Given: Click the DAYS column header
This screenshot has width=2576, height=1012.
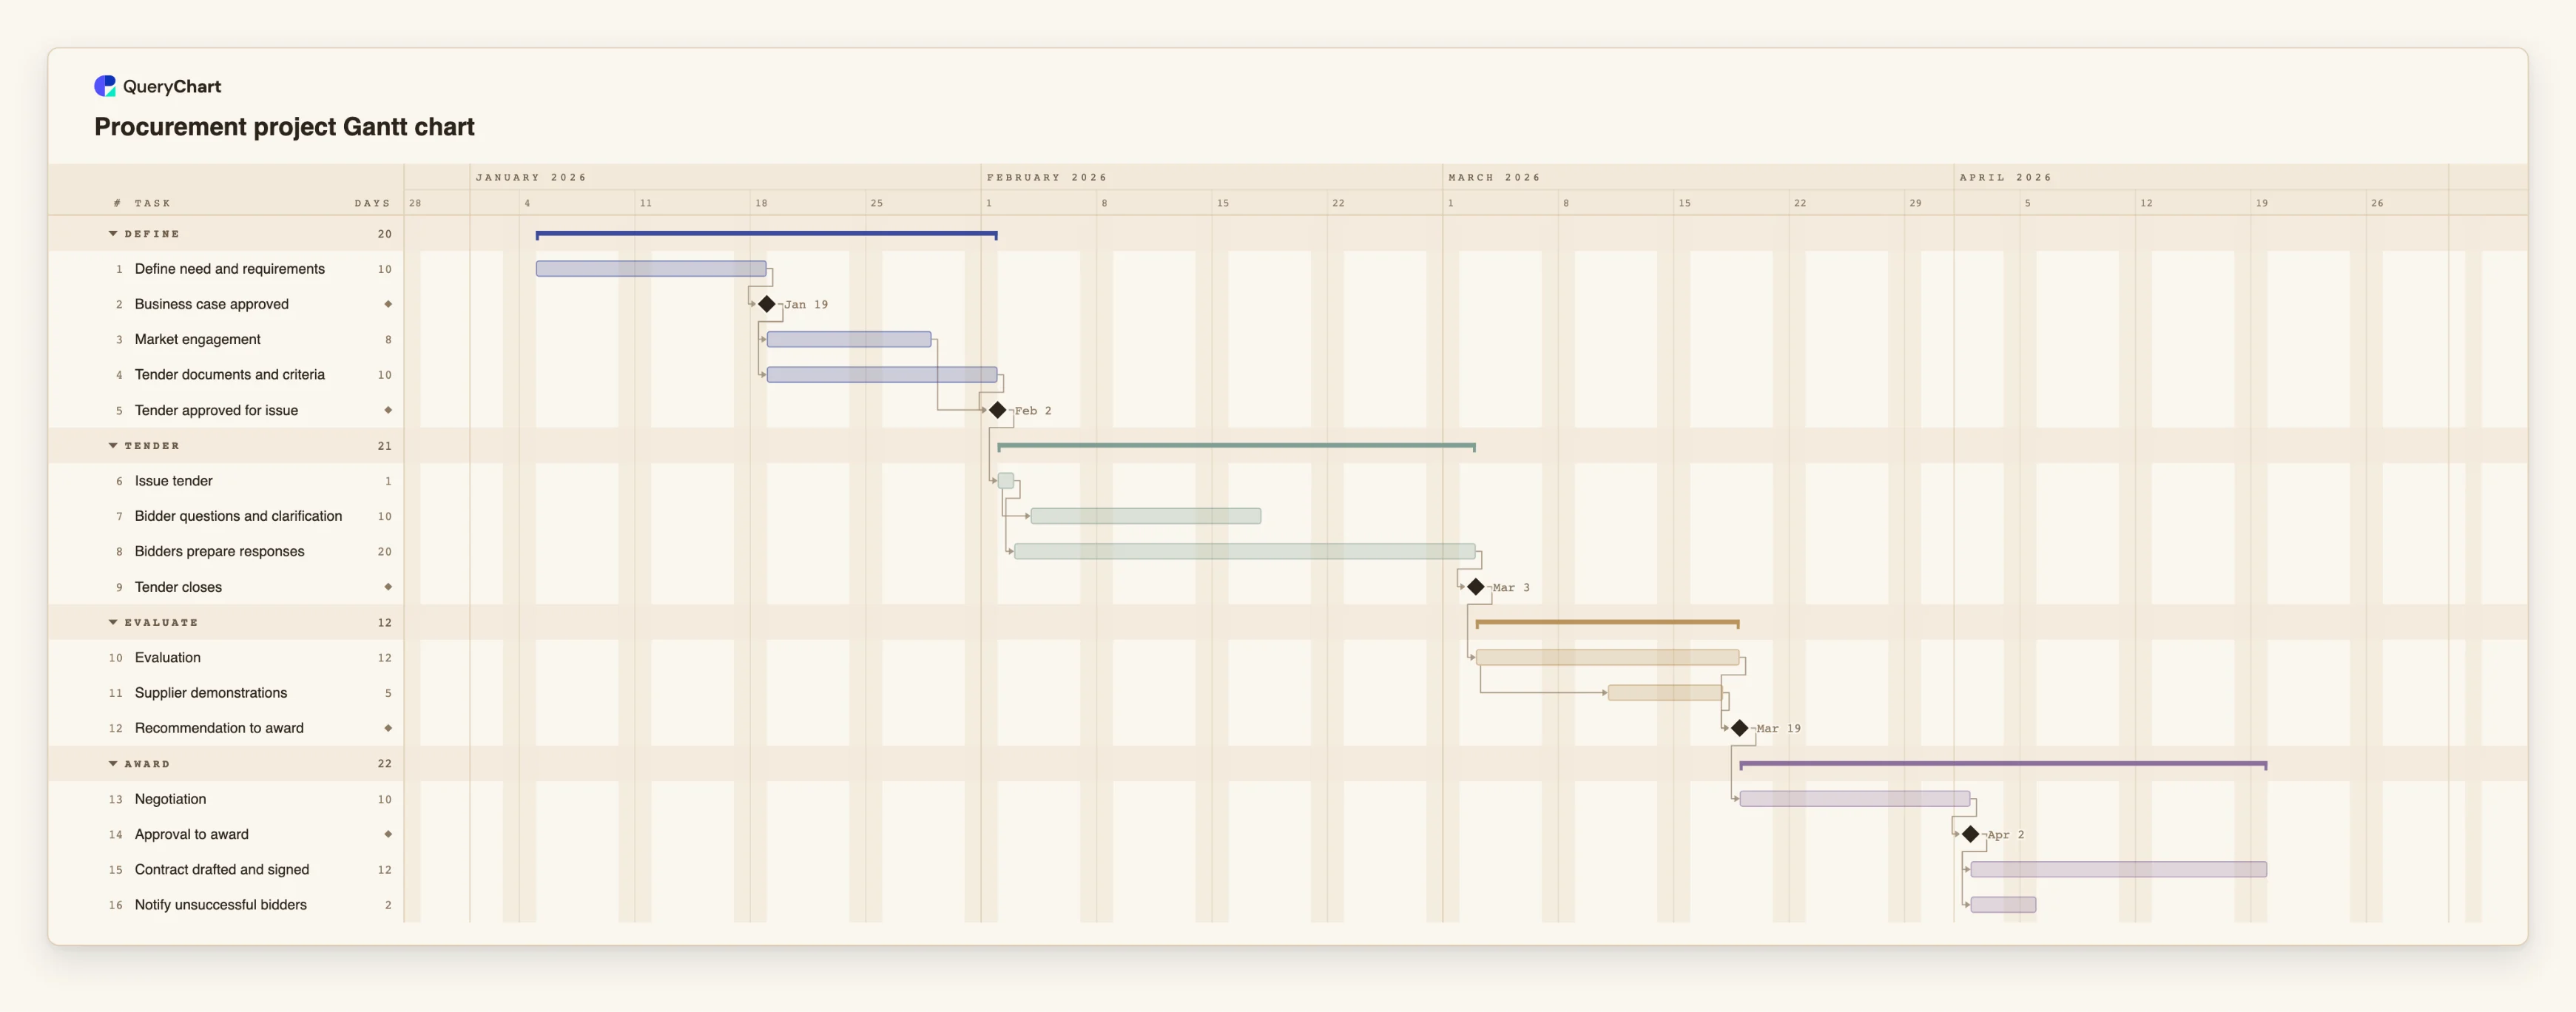Looking at the screenshot, I should [x=372, y=203].
